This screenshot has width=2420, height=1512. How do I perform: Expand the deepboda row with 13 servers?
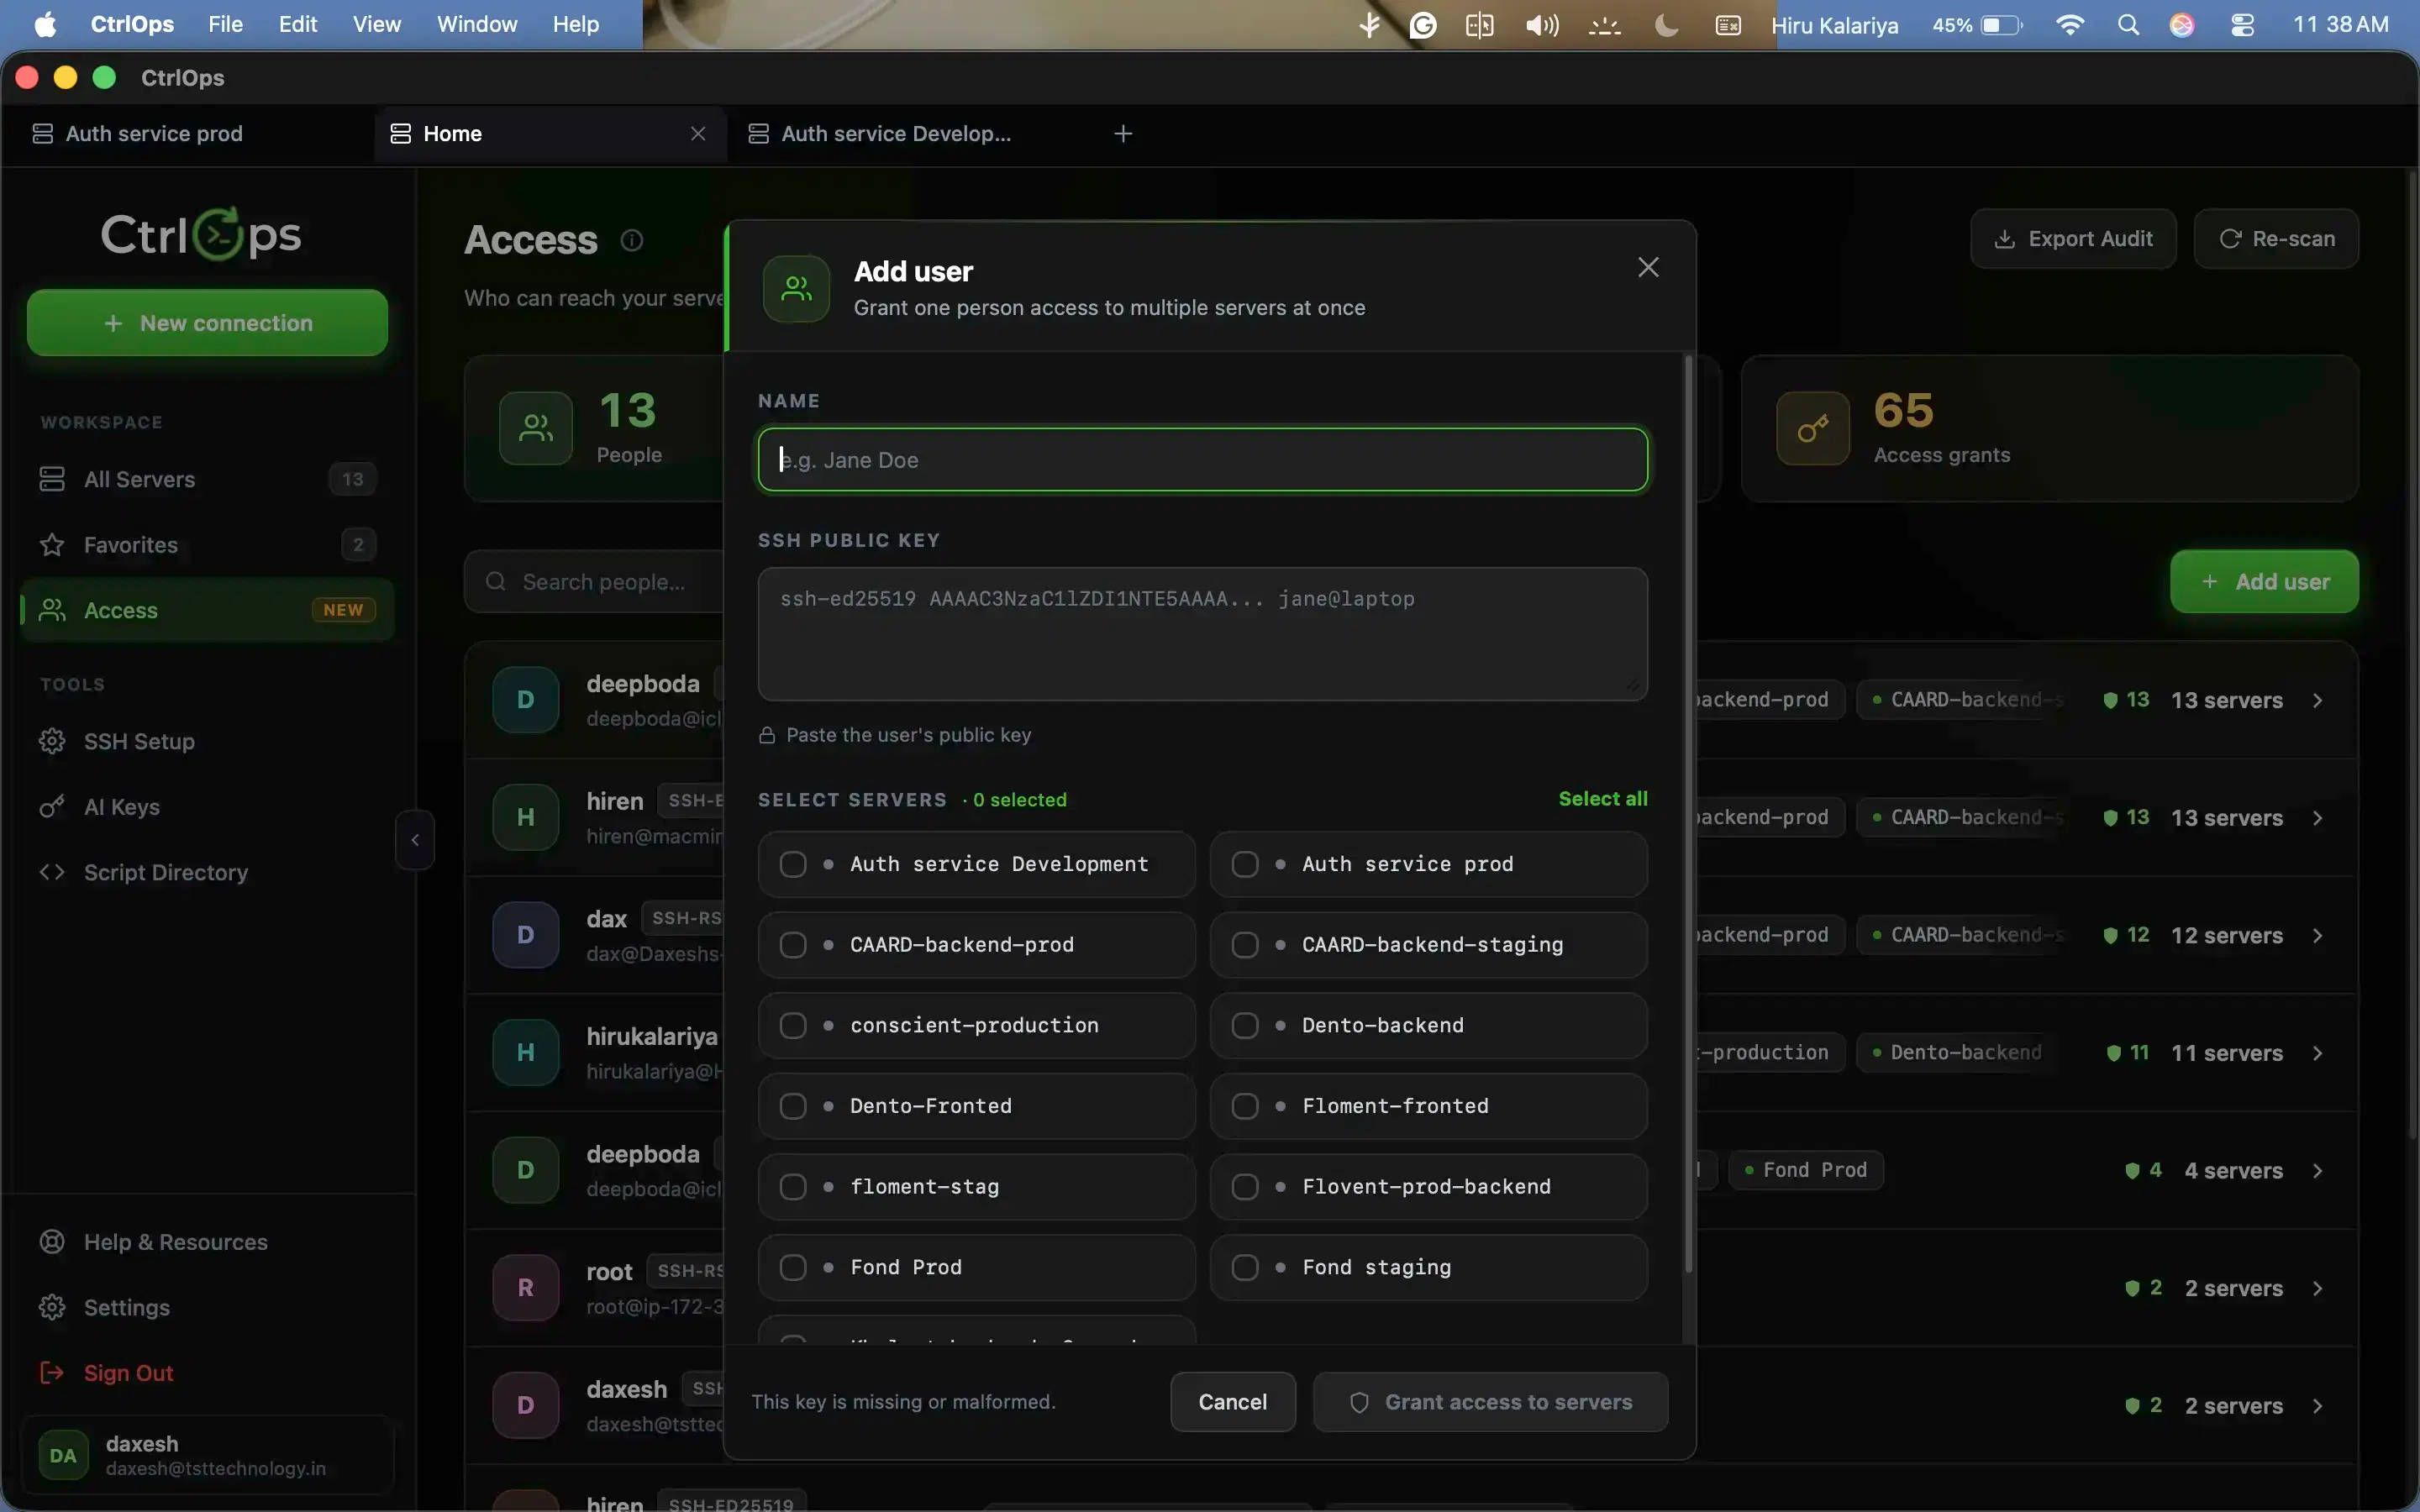(2317, 700)
